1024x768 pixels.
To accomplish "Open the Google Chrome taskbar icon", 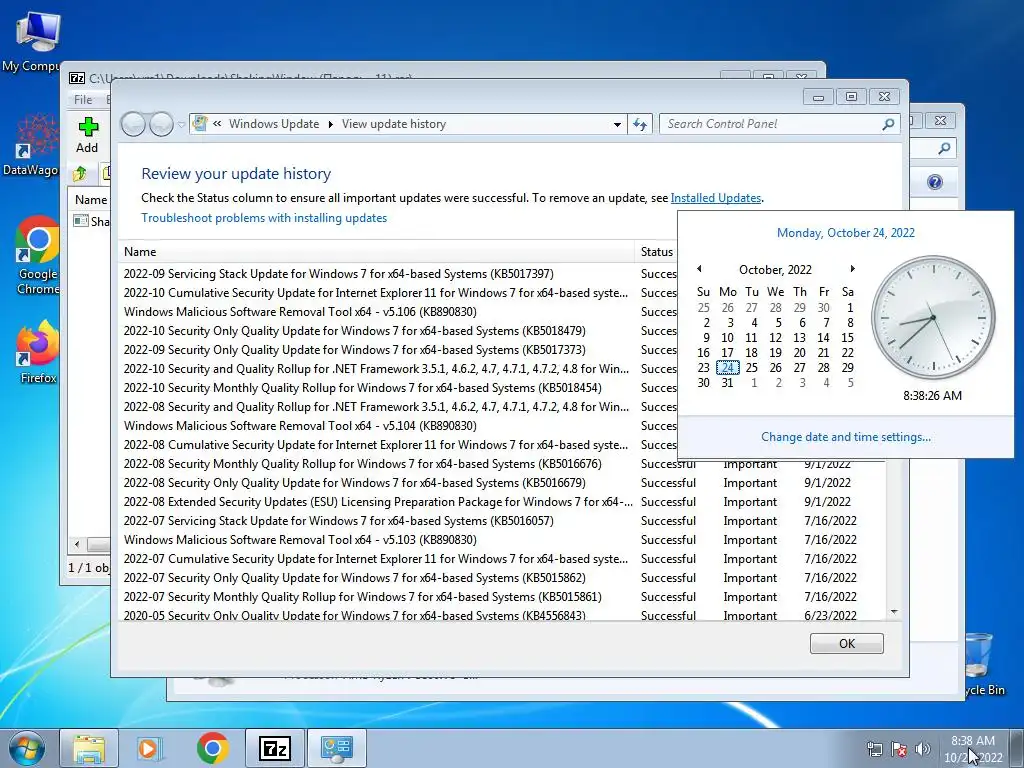I will point(212,748).
